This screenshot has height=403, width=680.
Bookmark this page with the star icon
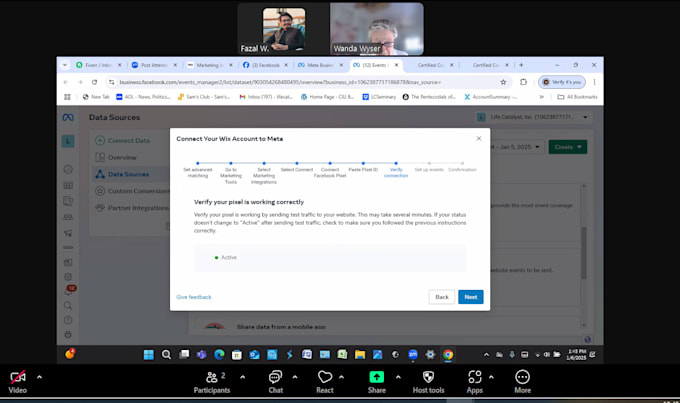(x=503, y=82)
